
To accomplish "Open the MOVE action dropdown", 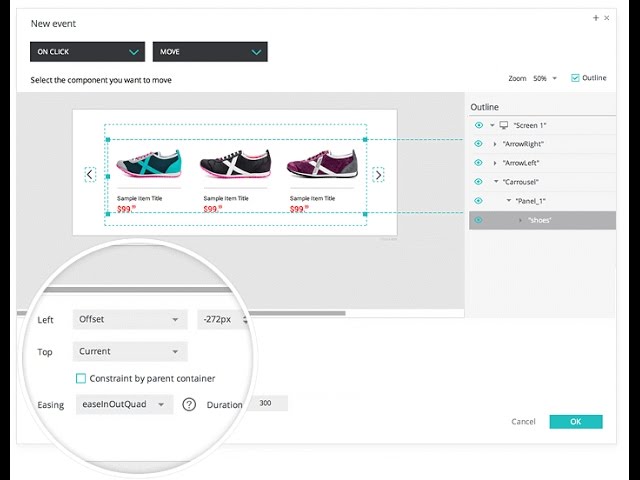I will tap(210, 52).
